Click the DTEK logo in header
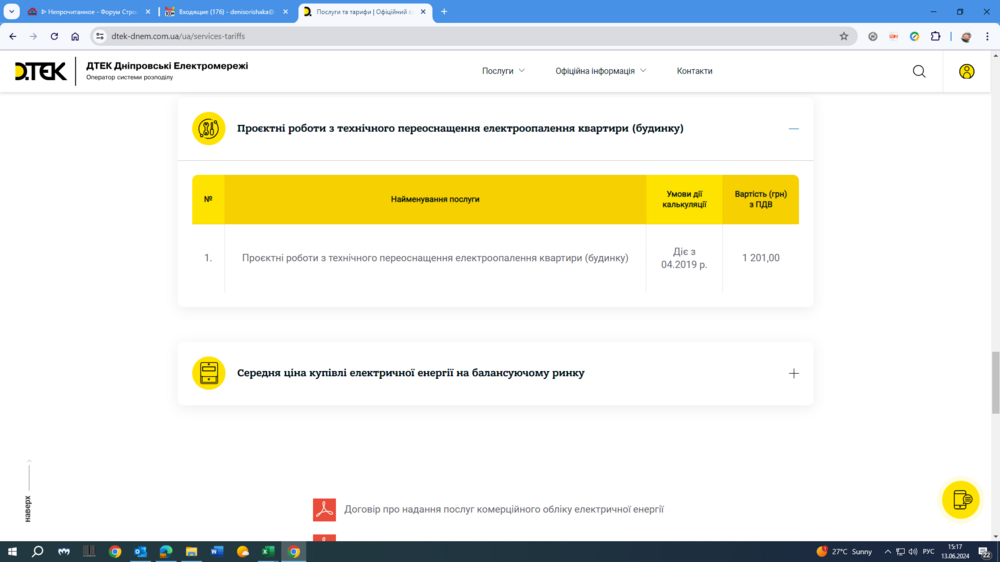 click(40, 71)
